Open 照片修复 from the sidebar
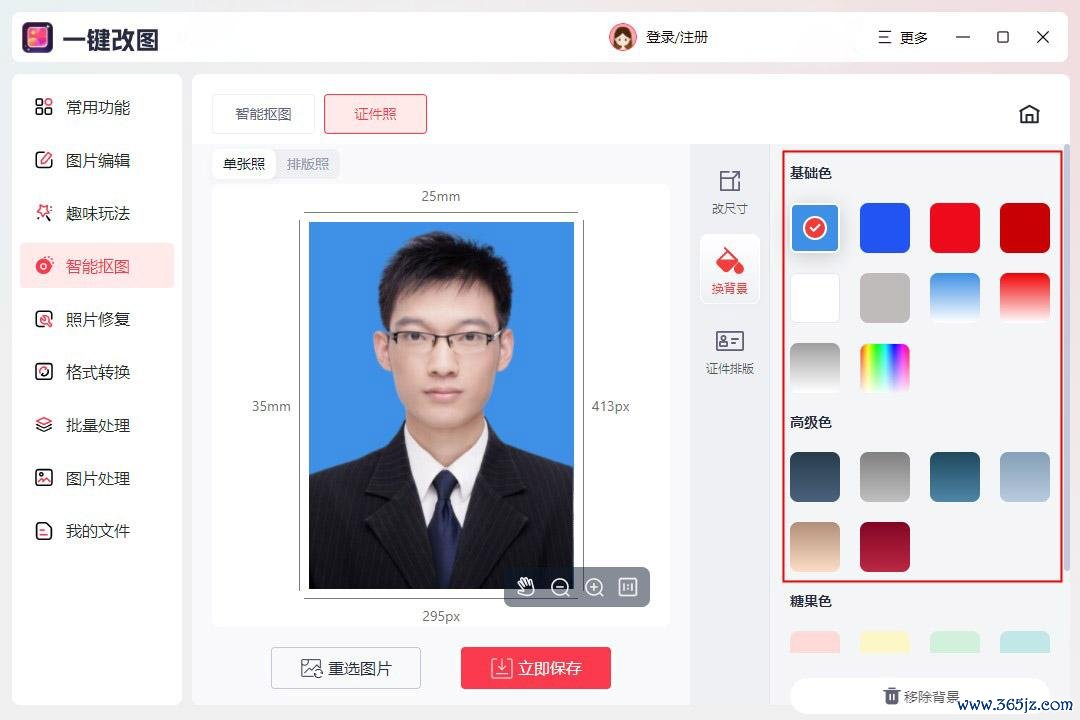This screenshot has width=1080, height=720. pyautogui.click(x=97, y=319)
